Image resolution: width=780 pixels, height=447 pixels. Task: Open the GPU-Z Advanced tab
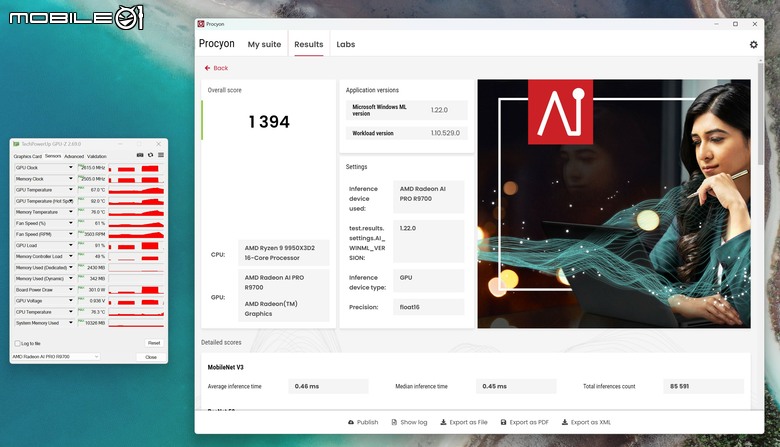pyautogui.click(x=74, y=156)
